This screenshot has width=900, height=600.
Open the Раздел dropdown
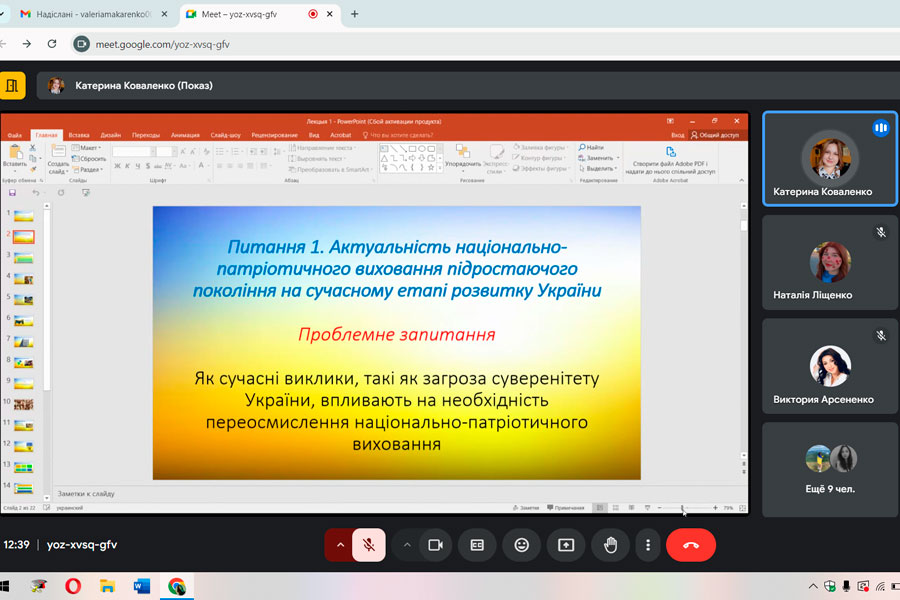coord(88,169)
